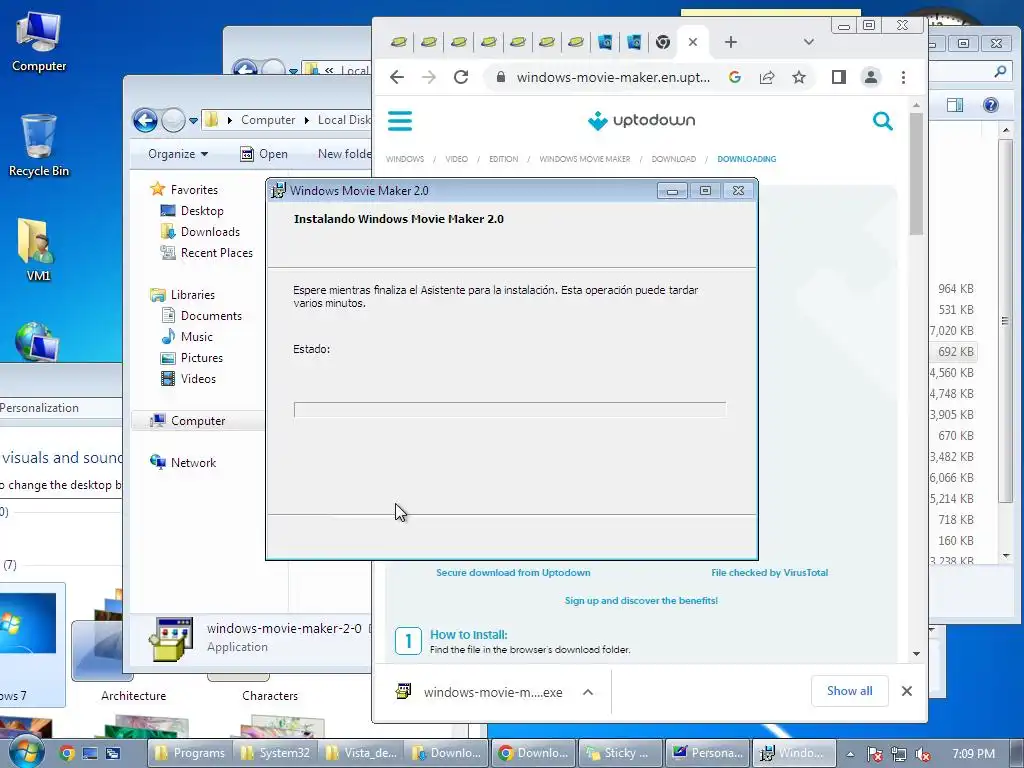Click the Google icon in address bar
The height and width of the screenshot is (768, 1024).
point(735,77)
